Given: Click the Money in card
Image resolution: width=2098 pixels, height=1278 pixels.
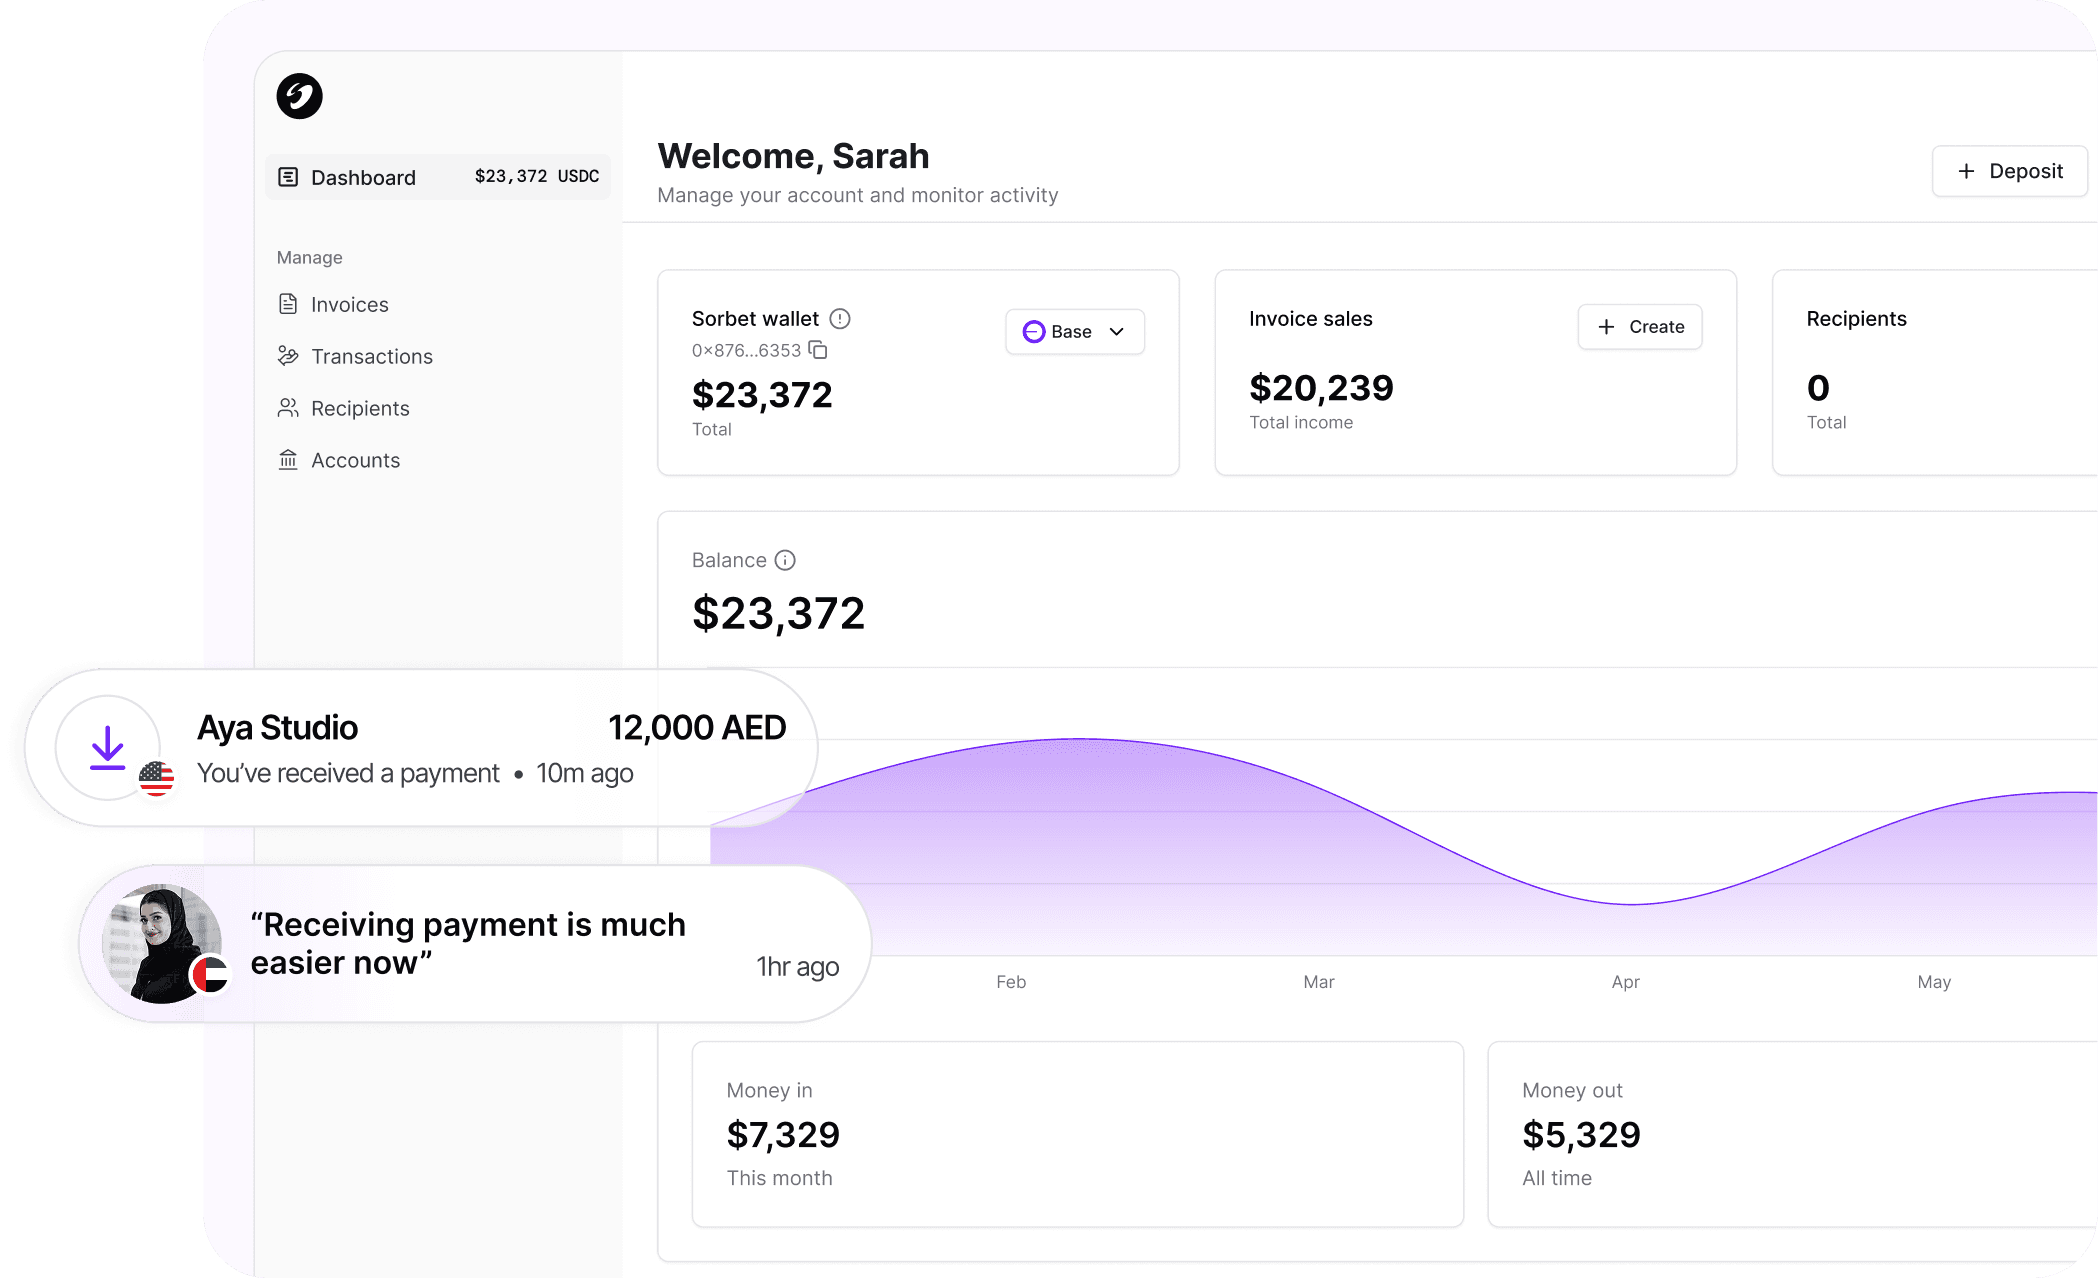Looking at the screenshot, I should (x=1077, y=1134).
